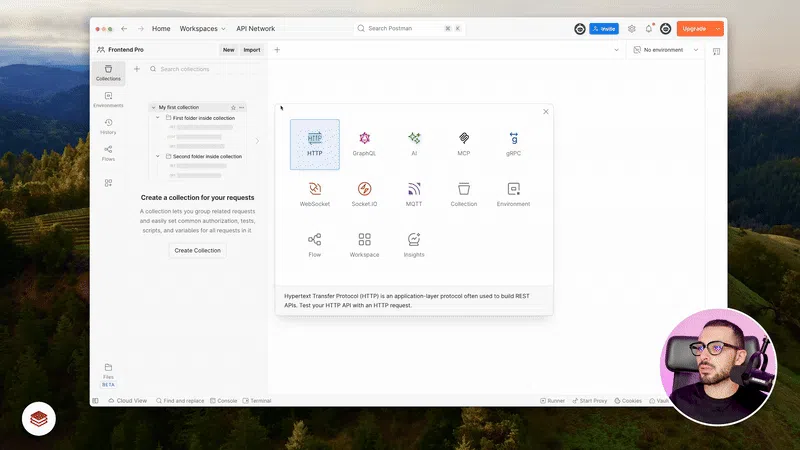800x450 pixels.
Task: Choose the GraphQL request icon
Action: click(364, 144)
